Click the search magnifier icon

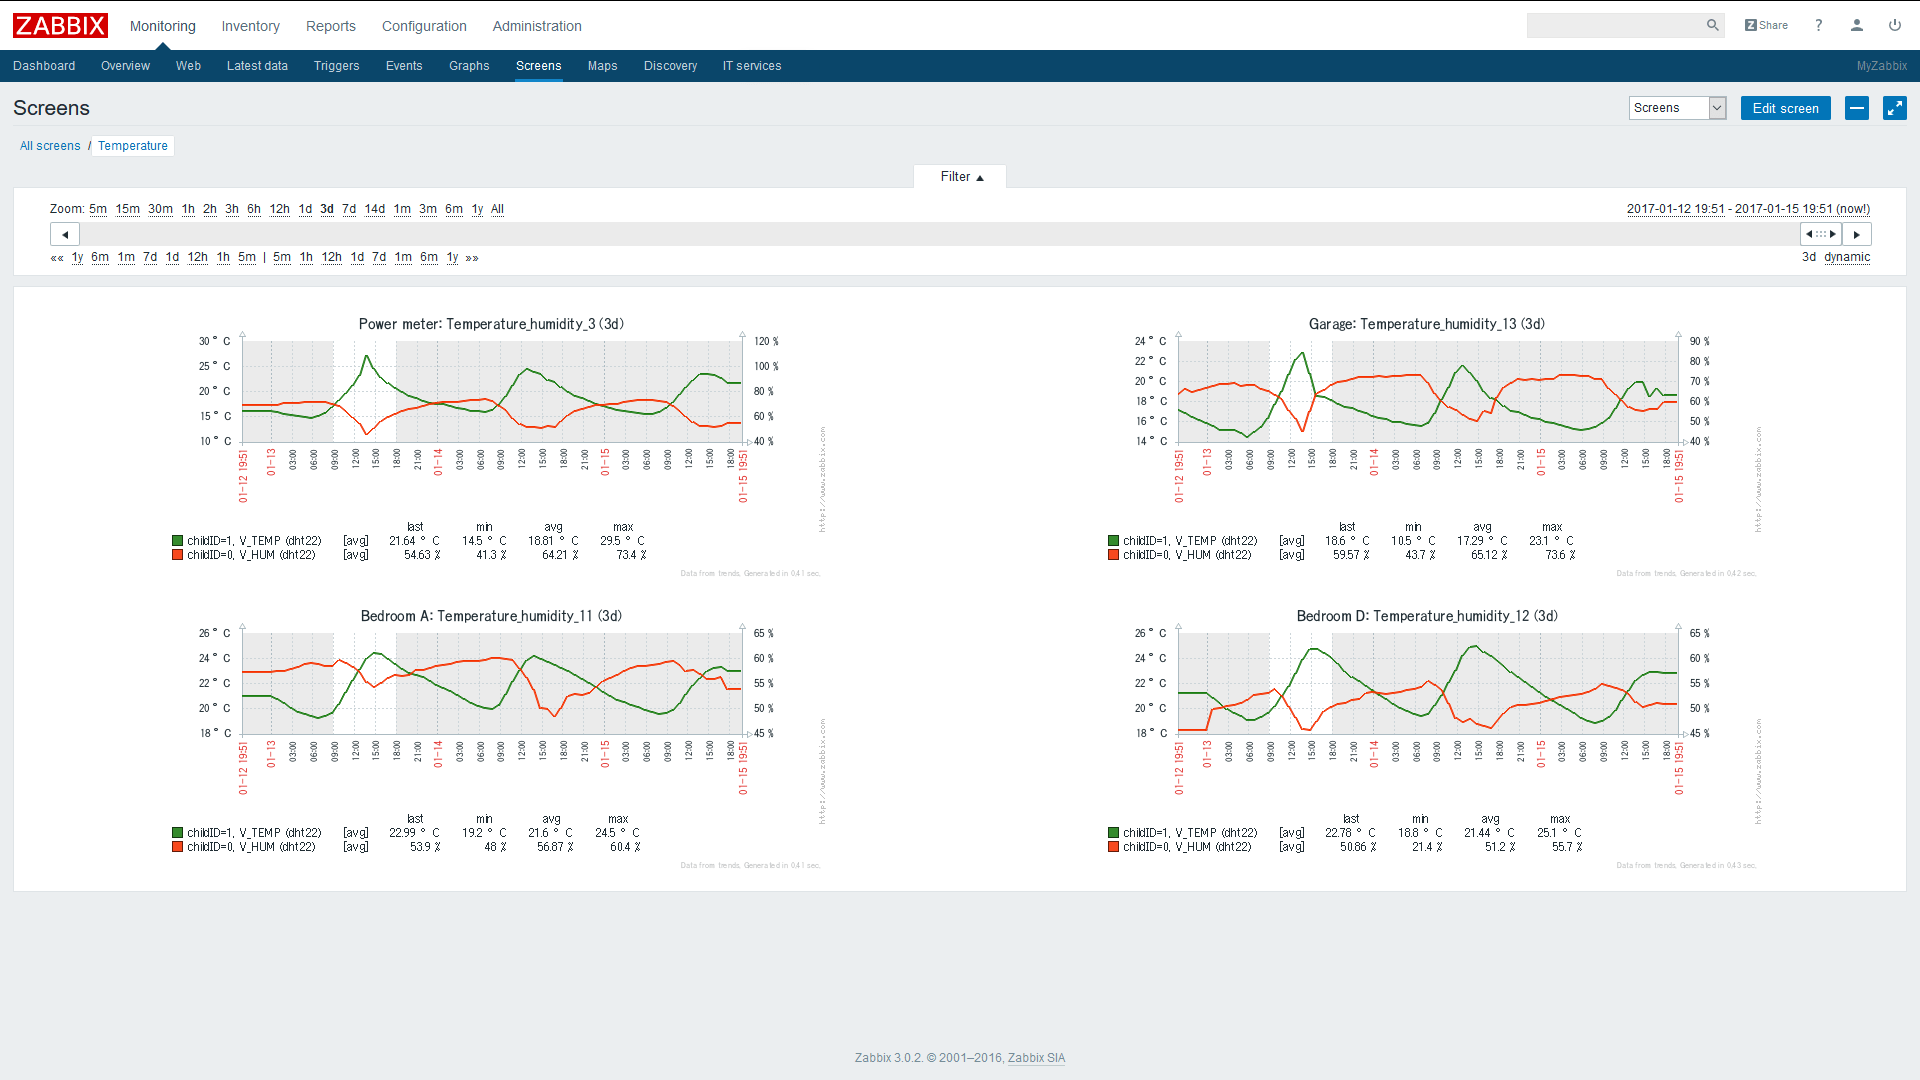click(x=1713, y=25)
